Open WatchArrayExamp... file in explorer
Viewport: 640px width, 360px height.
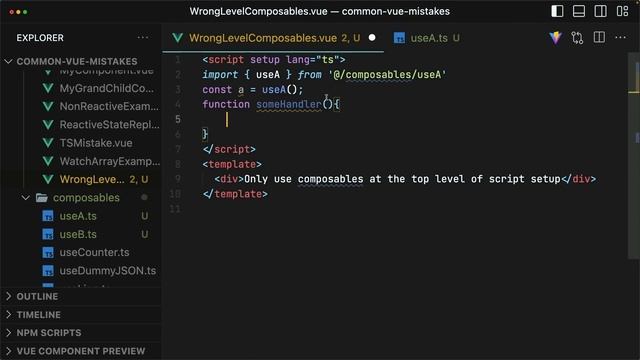pos(109,161)
